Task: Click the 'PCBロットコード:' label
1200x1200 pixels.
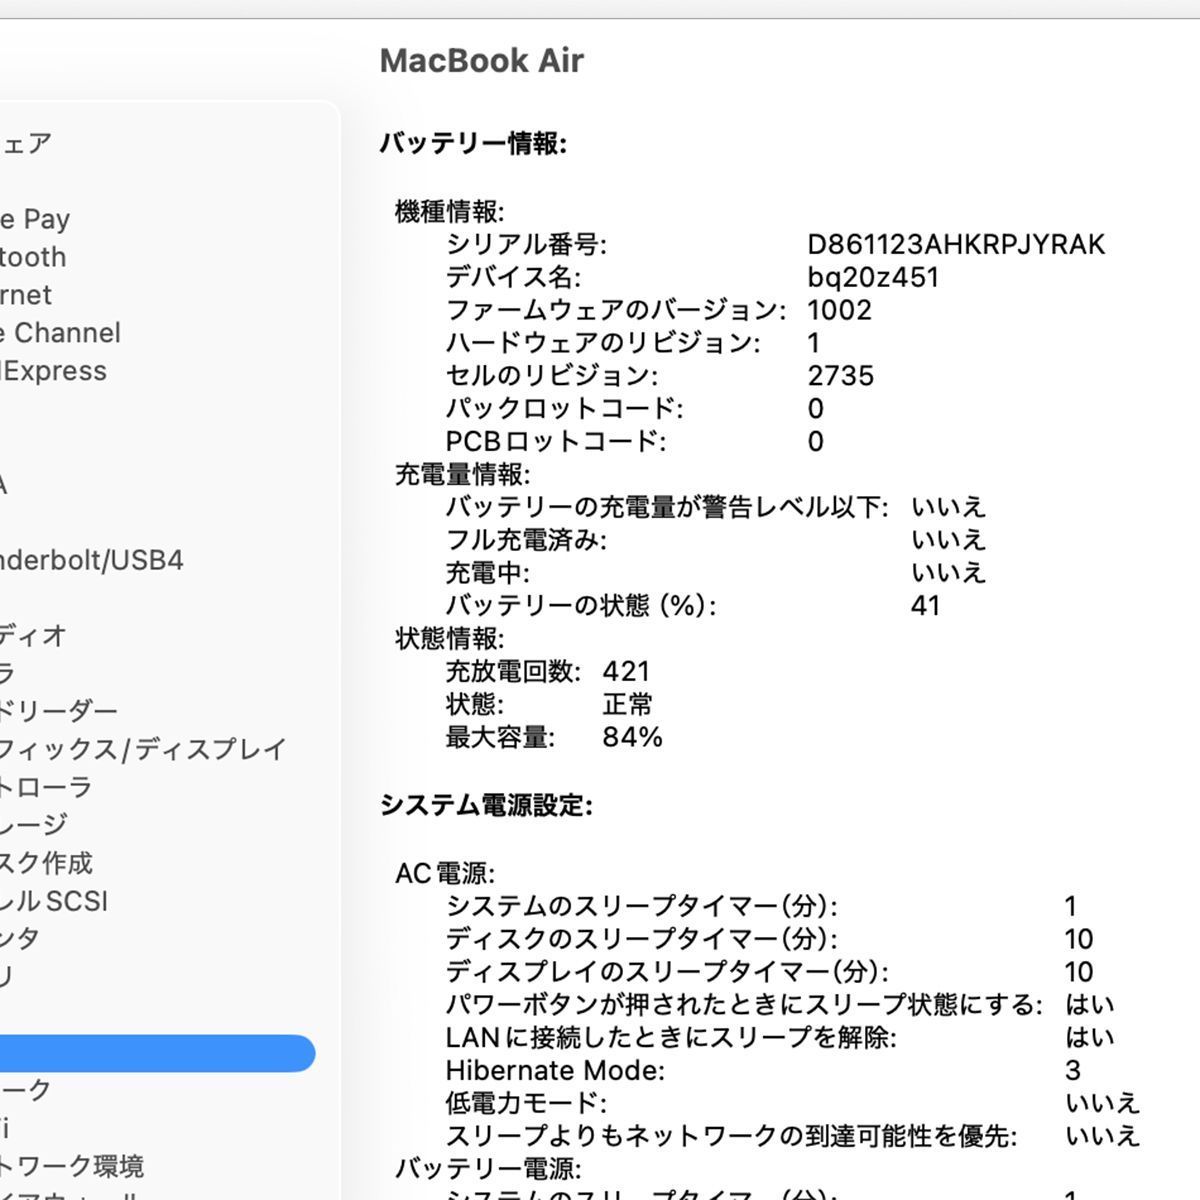Action: point(556,442)
